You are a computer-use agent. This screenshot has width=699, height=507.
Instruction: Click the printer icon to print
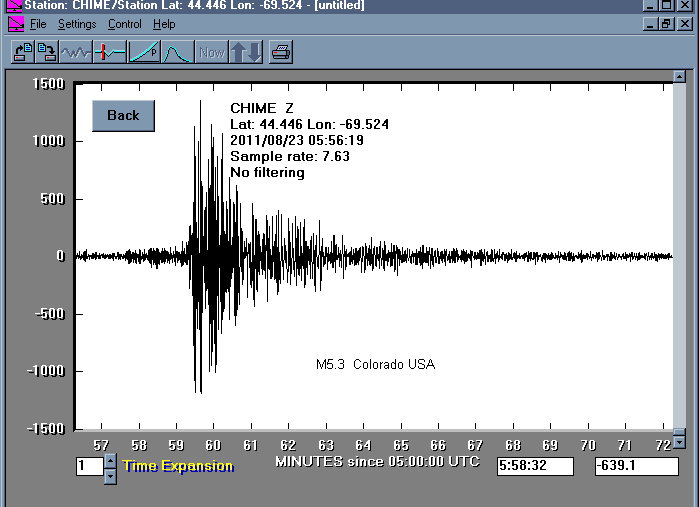click(281, 51)
